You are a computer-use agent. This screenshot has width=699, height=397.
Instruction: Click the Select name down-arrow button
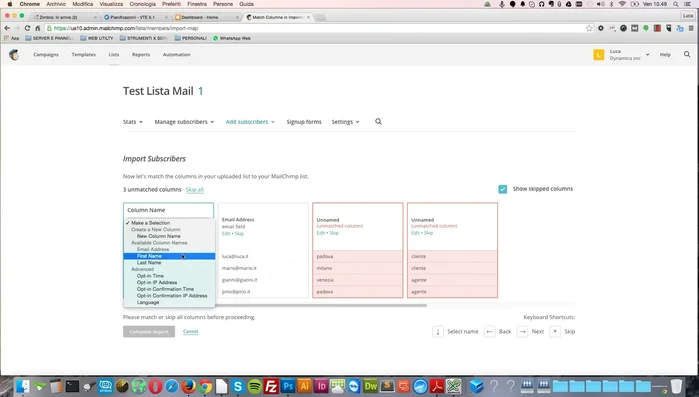pyautogui.click(x=438, y=332)
